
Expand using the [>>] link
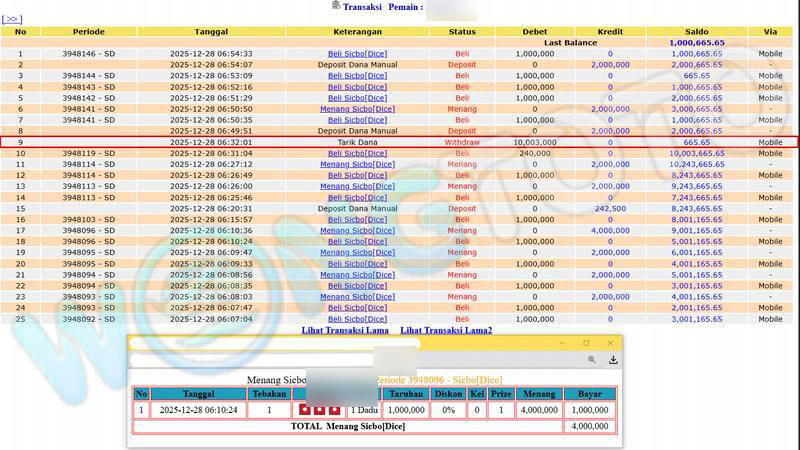pos(12,19)
